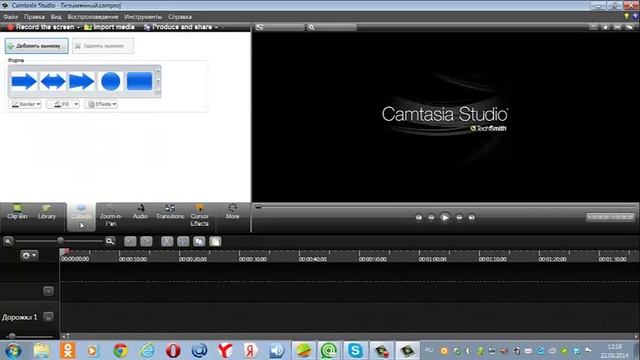Expand the callout shapes gallery down arrow
The width and height of the screenshot is (640, 360).
158,81
